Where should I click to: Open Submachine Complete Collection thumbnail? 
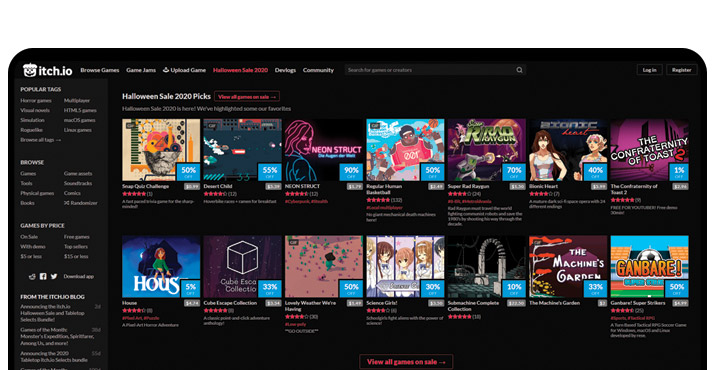click(487, 266)
